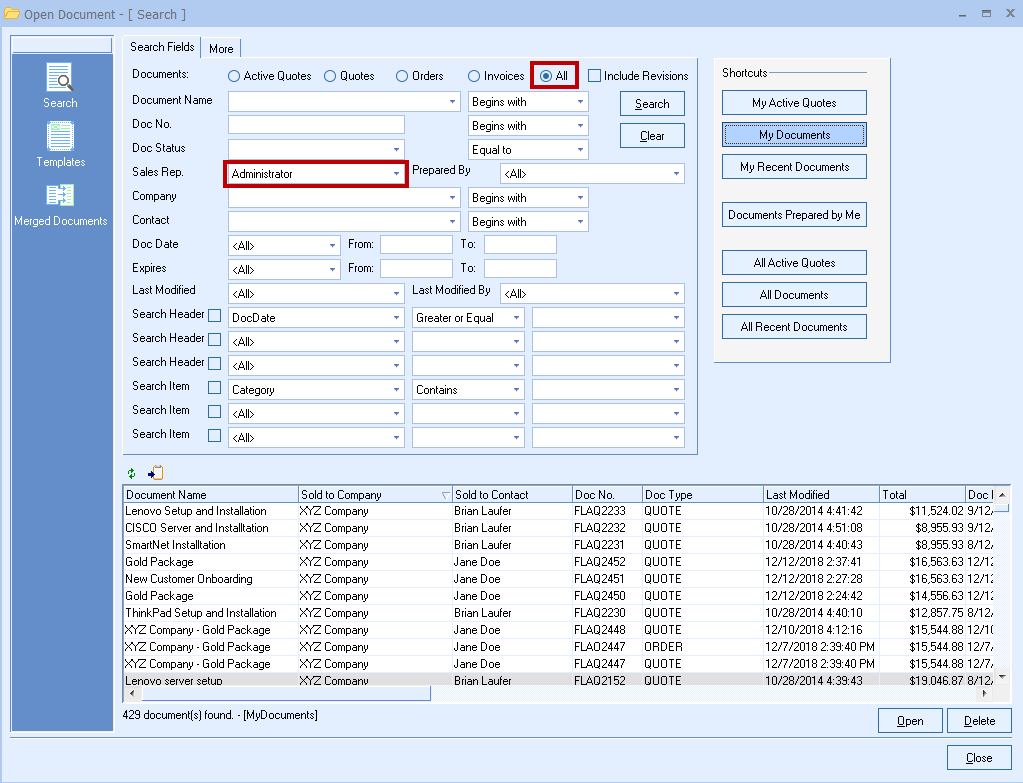Select the Orders radio button
Screen dimensions: 1023x783
(x=402, y=76)
